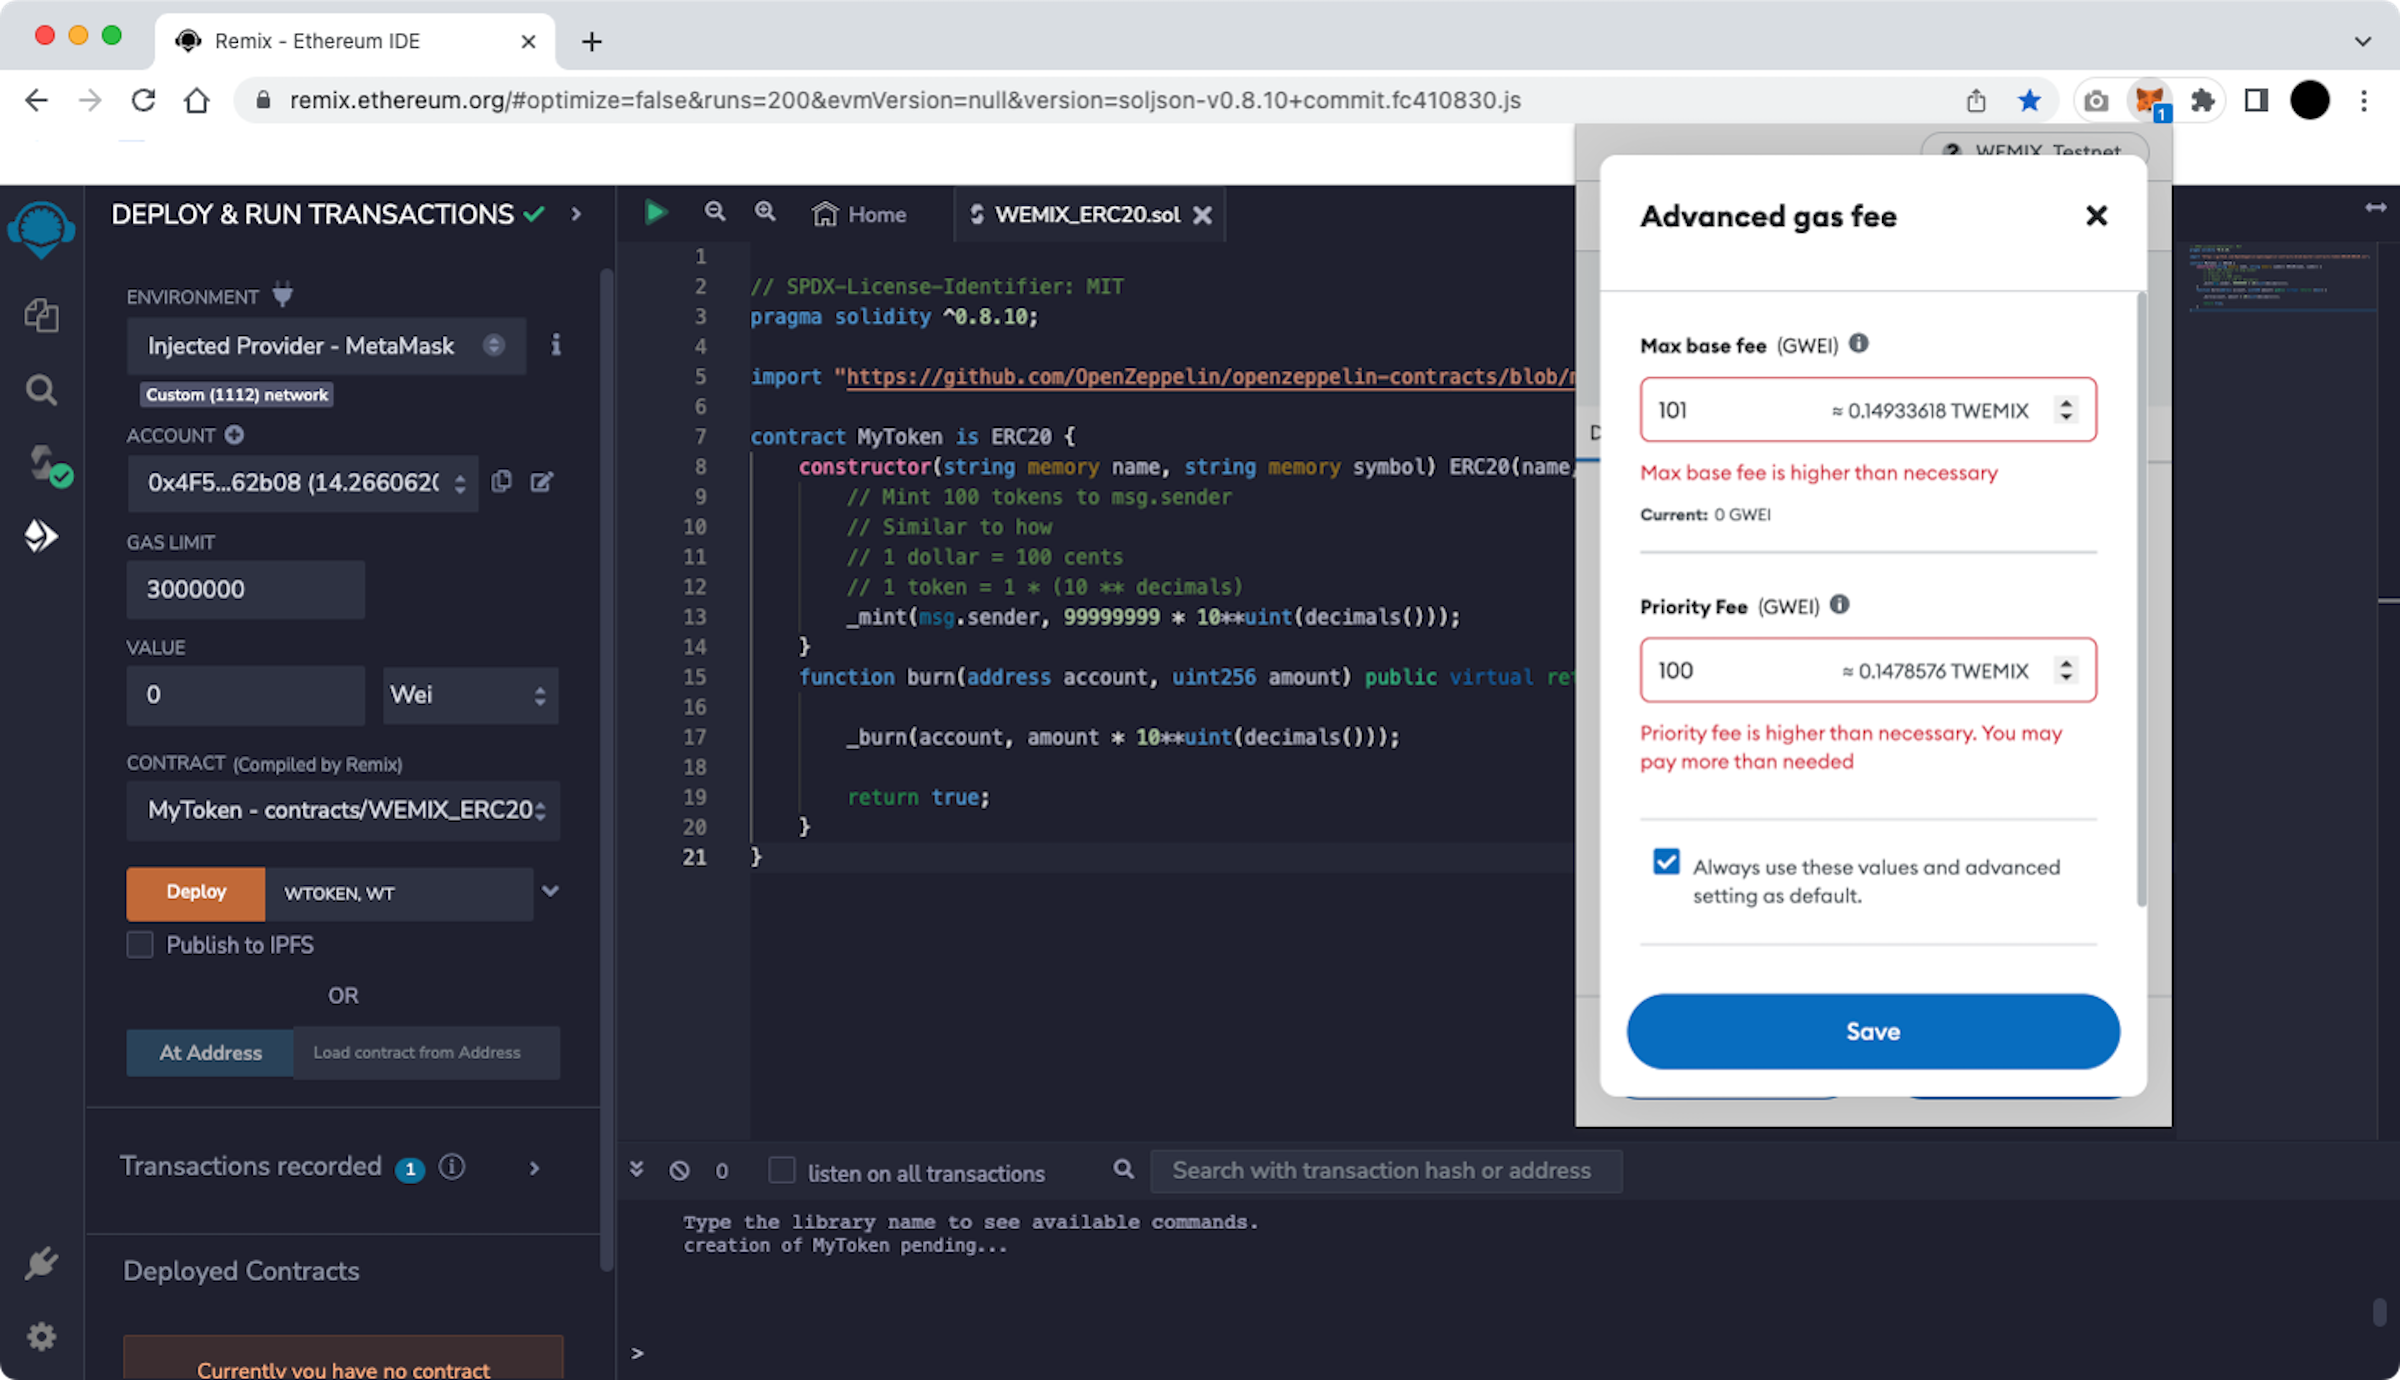Click the zoom out magnifier icon
The width and height of the screenshot is (2400, 1380).
pyautogui.click(x=715, y=212)
